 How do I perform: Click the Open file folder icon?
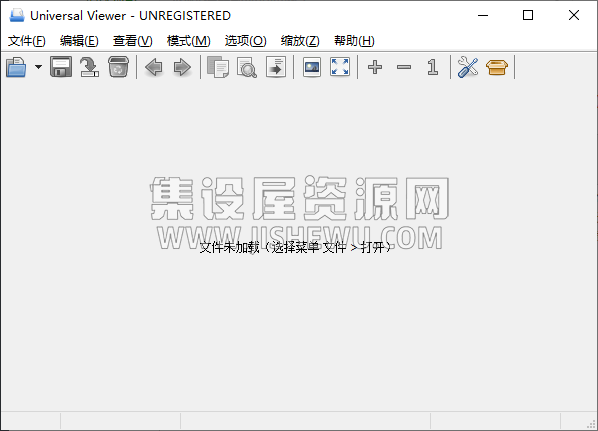pyautogui.click(x=16, y=67)
